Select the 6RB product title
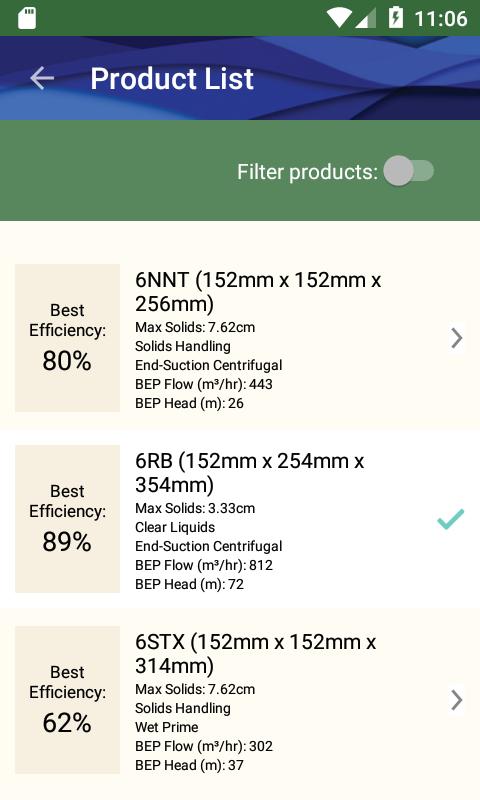This screenshot has height=800, width=480. click(x=249, y=472)
